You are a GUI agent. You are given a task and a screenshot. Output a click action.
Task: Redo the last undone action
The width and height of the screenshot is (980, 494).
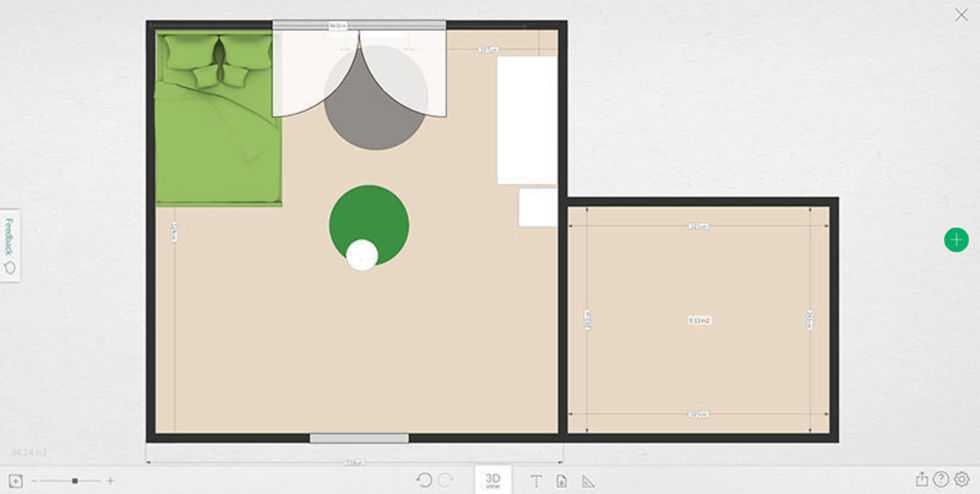click(x=446, y=480)
